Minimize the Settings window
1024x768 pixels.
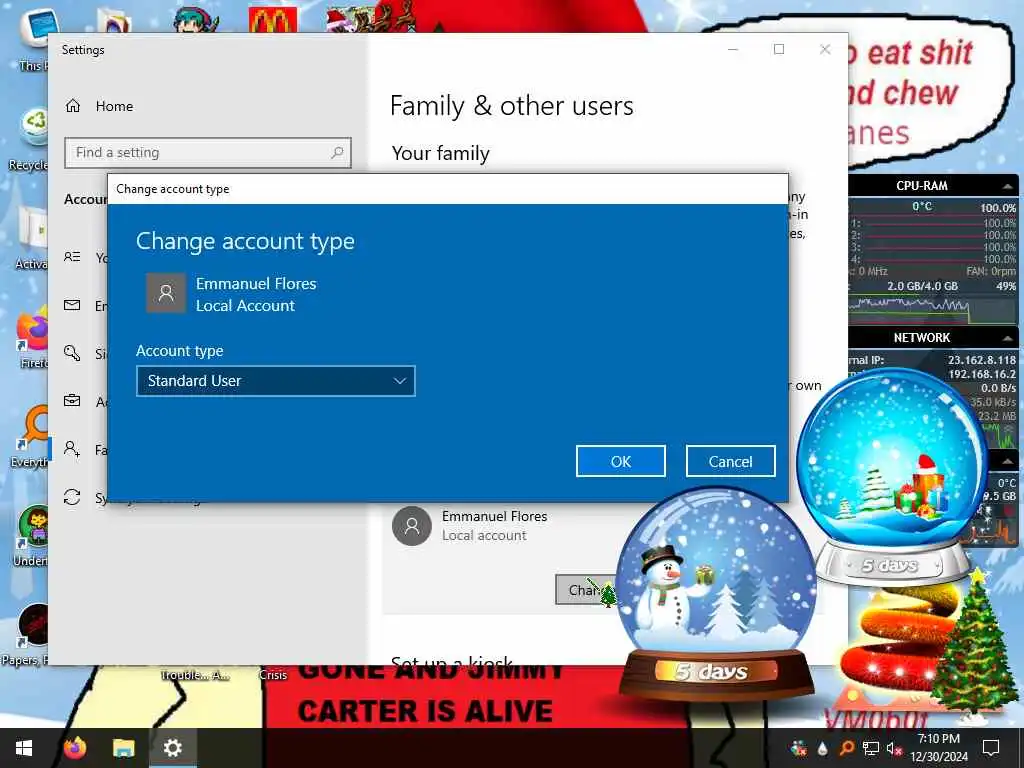point(733,49)
